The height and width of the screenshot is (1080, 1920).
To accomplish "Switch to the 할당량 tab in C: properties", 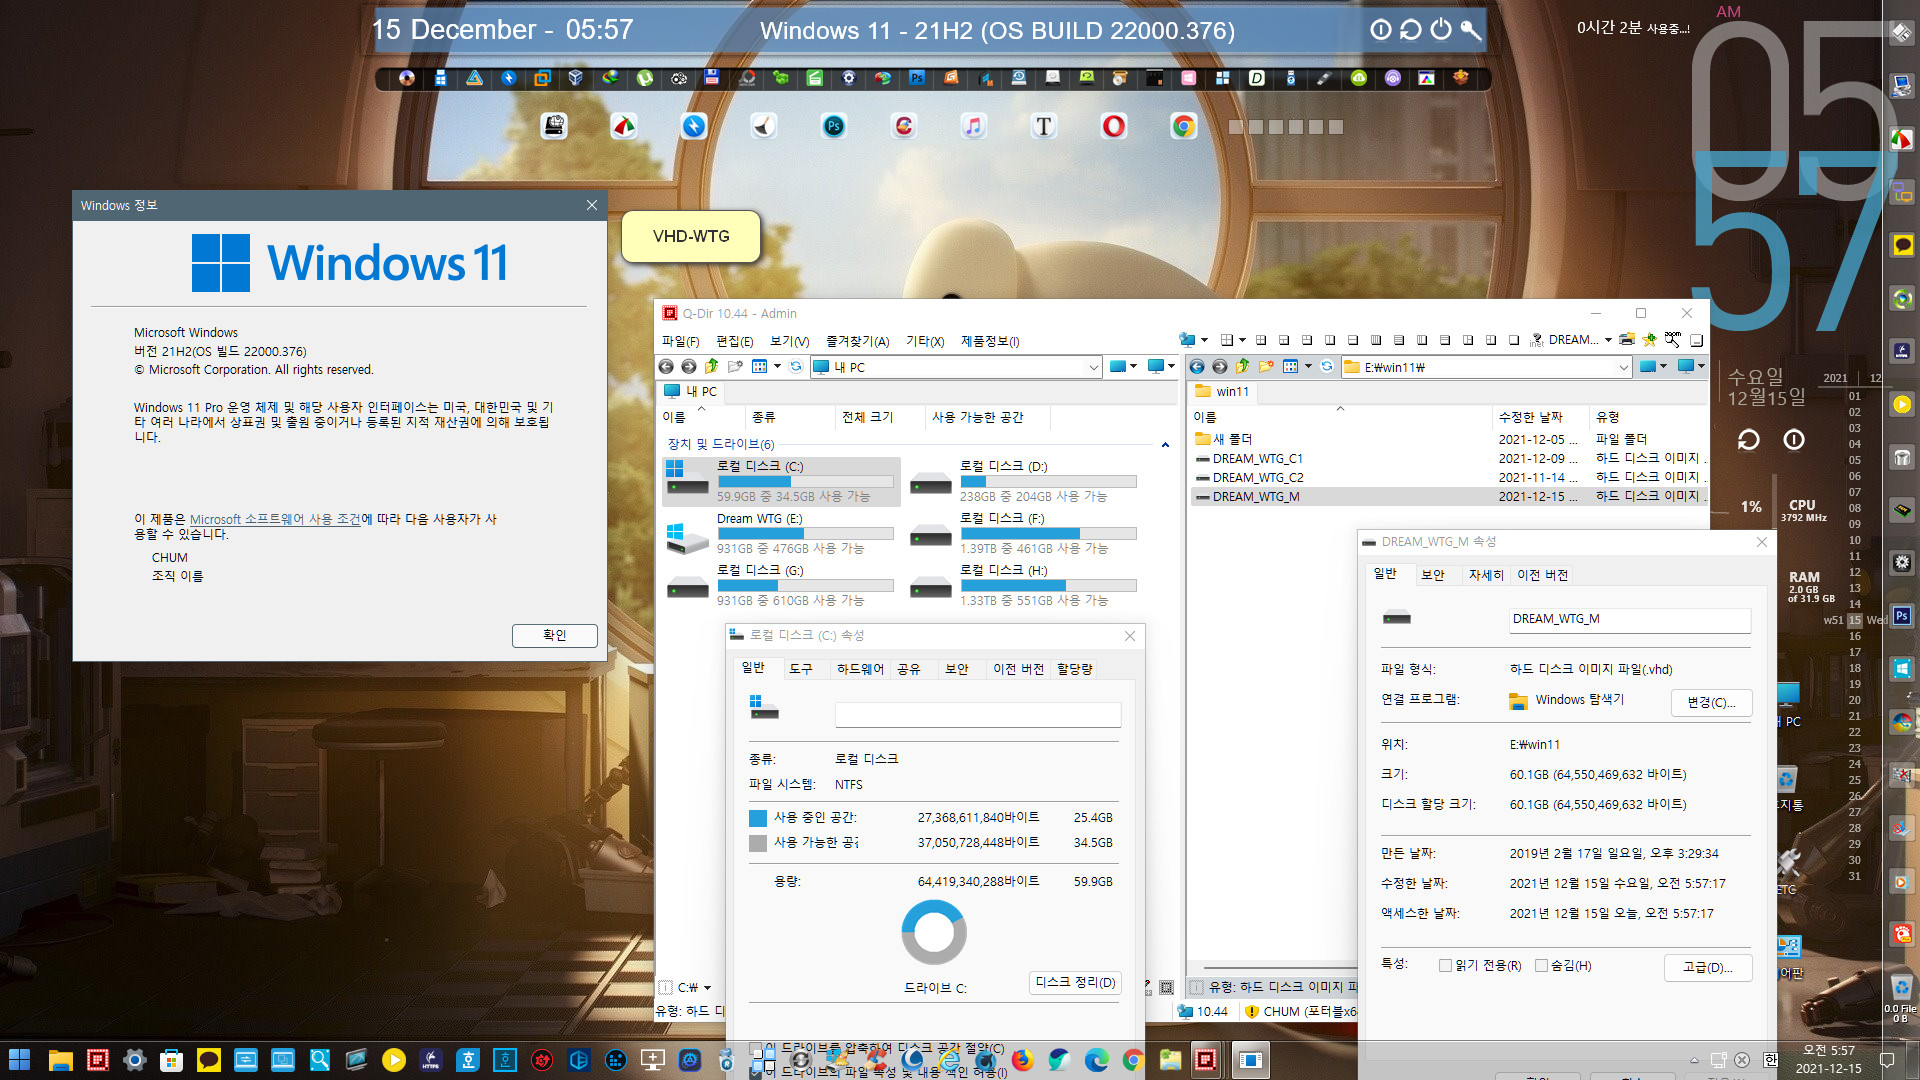I will click(x=1075, y=668).
